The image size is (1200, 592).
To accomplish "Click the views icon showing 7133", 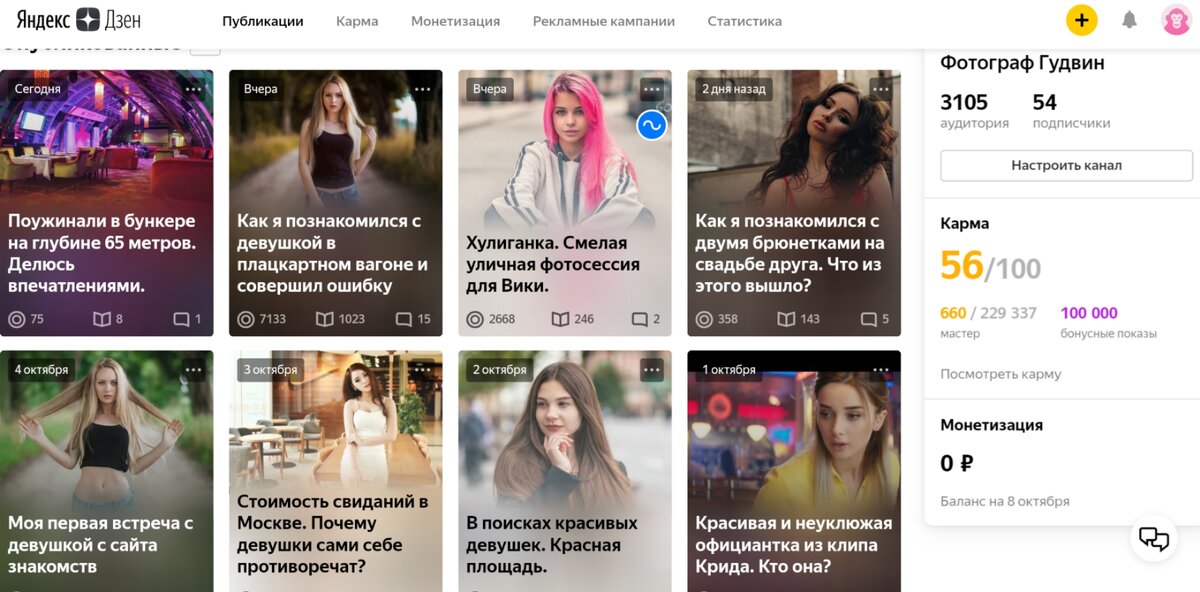I will [x=246, y=319].
